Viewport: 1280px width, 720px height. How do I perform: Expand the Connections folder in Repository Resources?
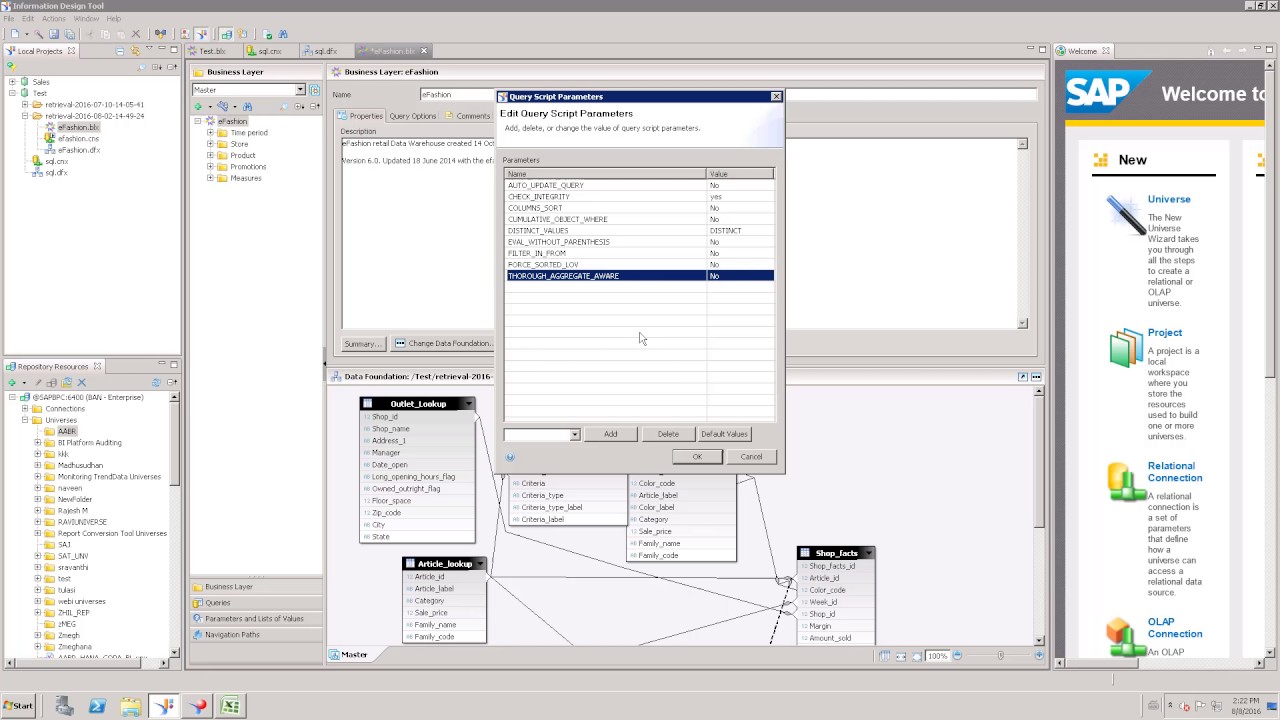25,409
